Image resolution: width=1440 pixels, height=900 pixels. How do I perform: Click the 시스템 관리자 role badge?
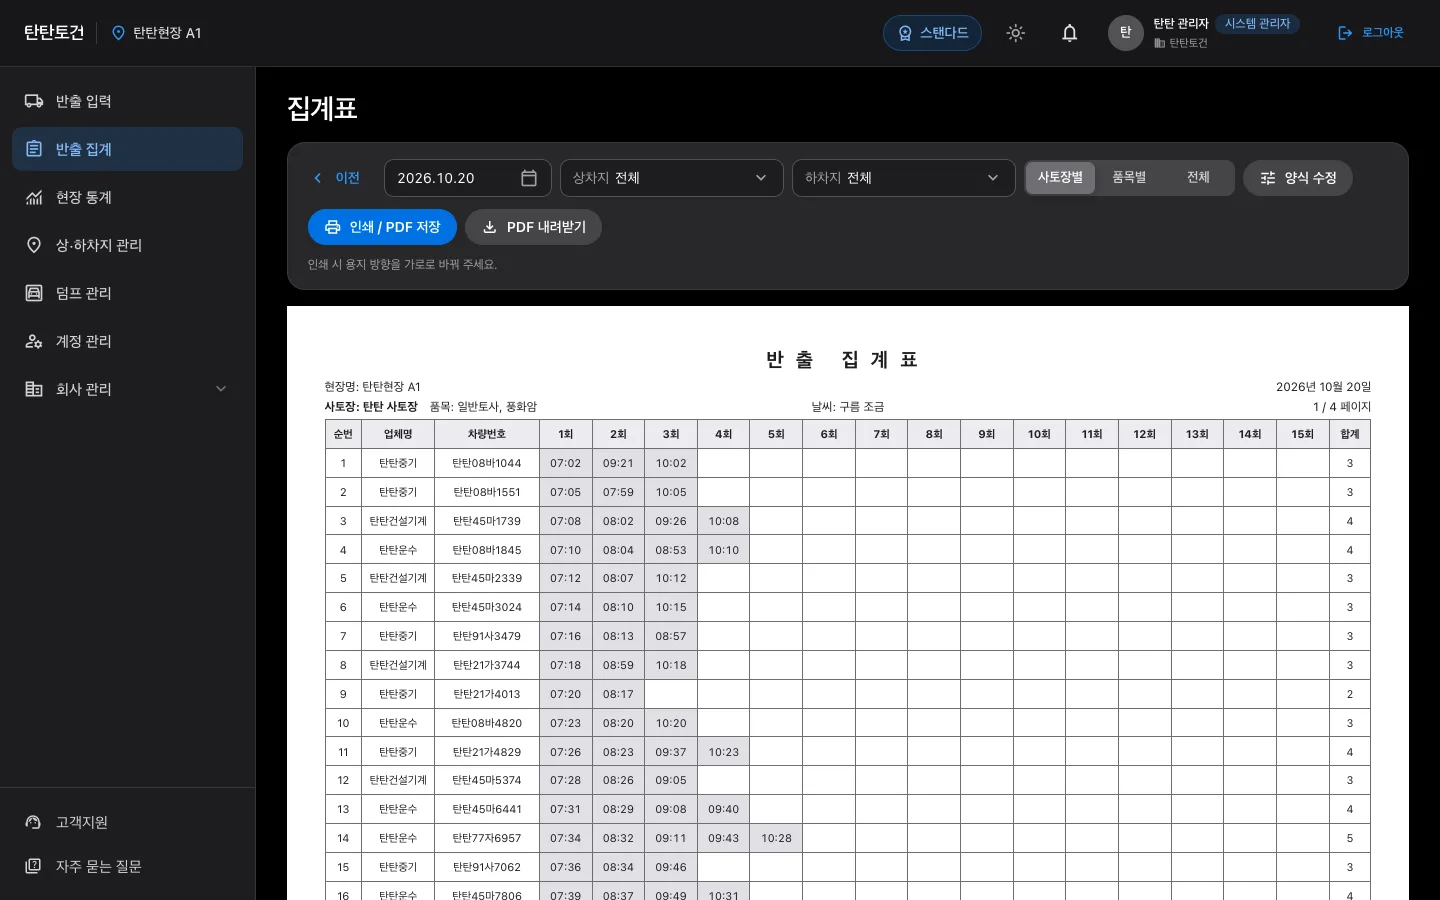[x=1258, y=24]
